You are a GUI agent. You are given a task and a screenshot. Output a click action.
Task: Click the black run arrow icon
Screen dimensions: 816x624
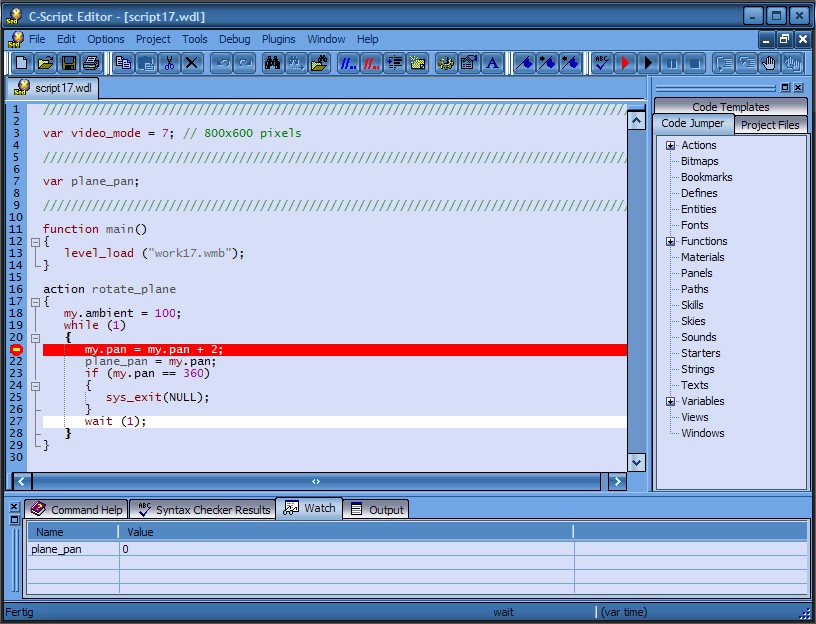(x=647, y=63)
